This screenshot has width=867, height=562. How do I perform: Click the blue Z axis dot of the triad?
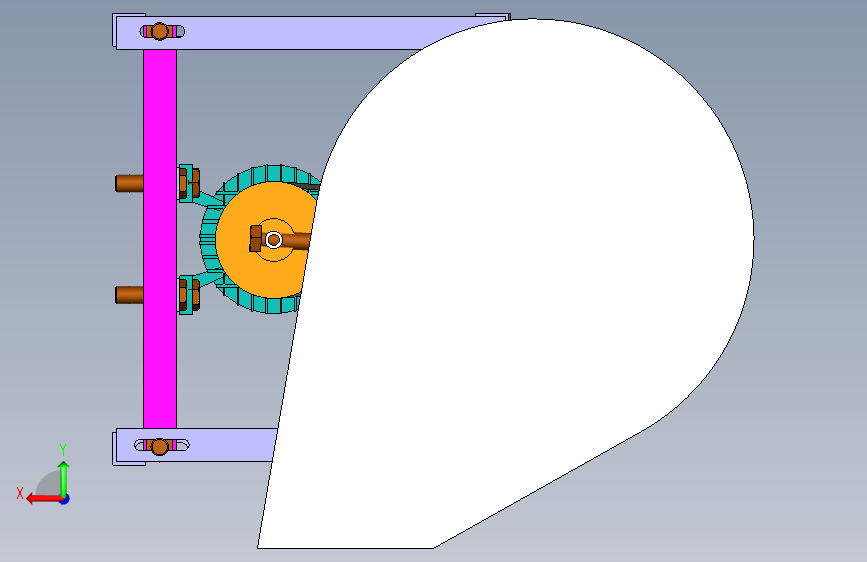pos(65,499)
